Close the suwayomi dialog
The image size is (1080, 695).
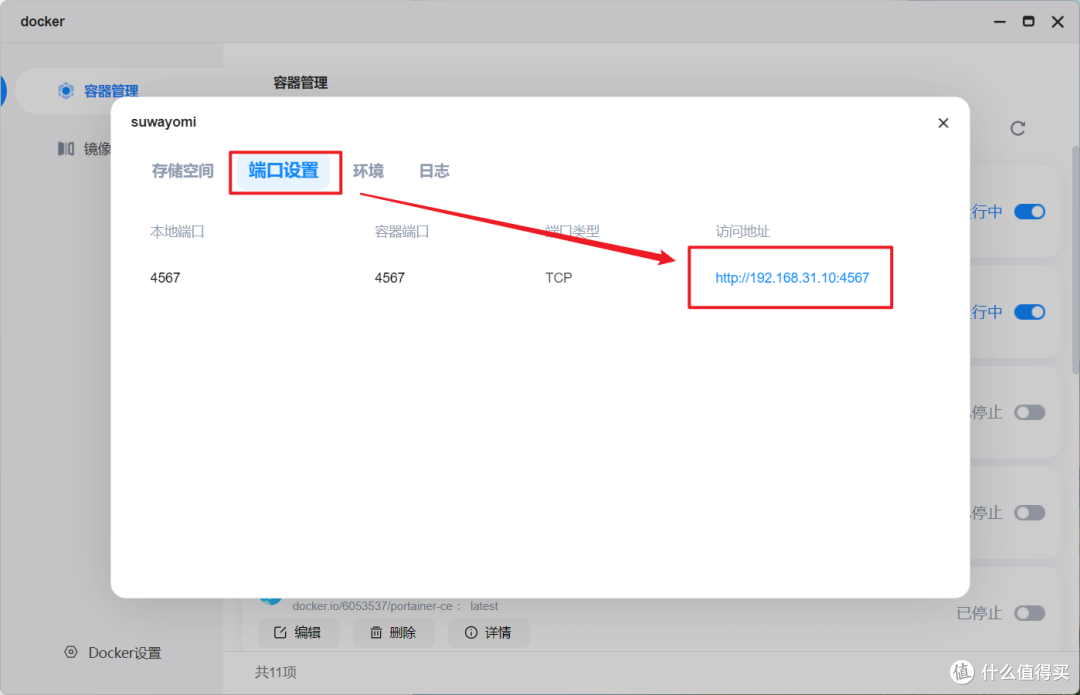click(943, 123)
